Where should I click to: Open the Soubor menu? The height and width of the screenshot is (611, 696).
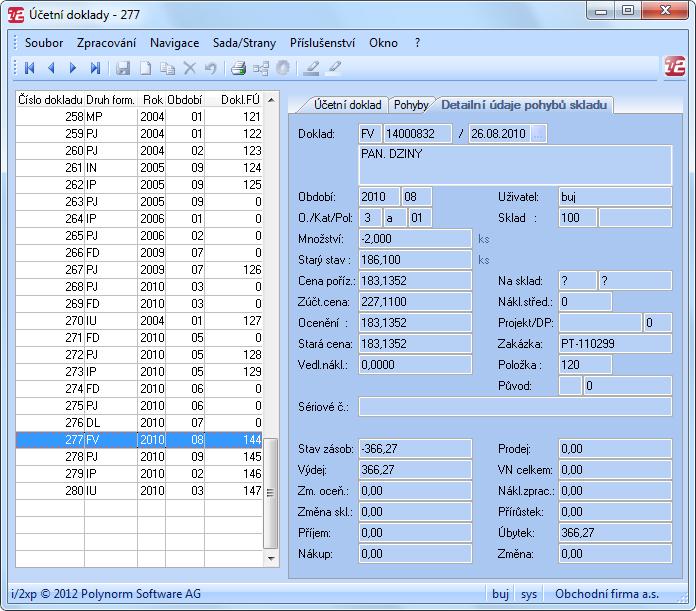[x=44, y=43]
